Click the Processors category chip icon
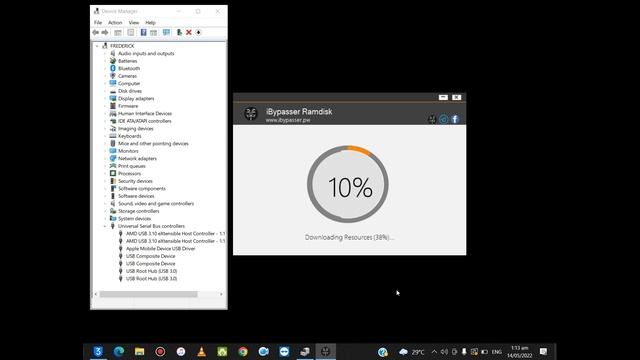The image size is (640, 360). pyautogui.click(x=113, y=173)
